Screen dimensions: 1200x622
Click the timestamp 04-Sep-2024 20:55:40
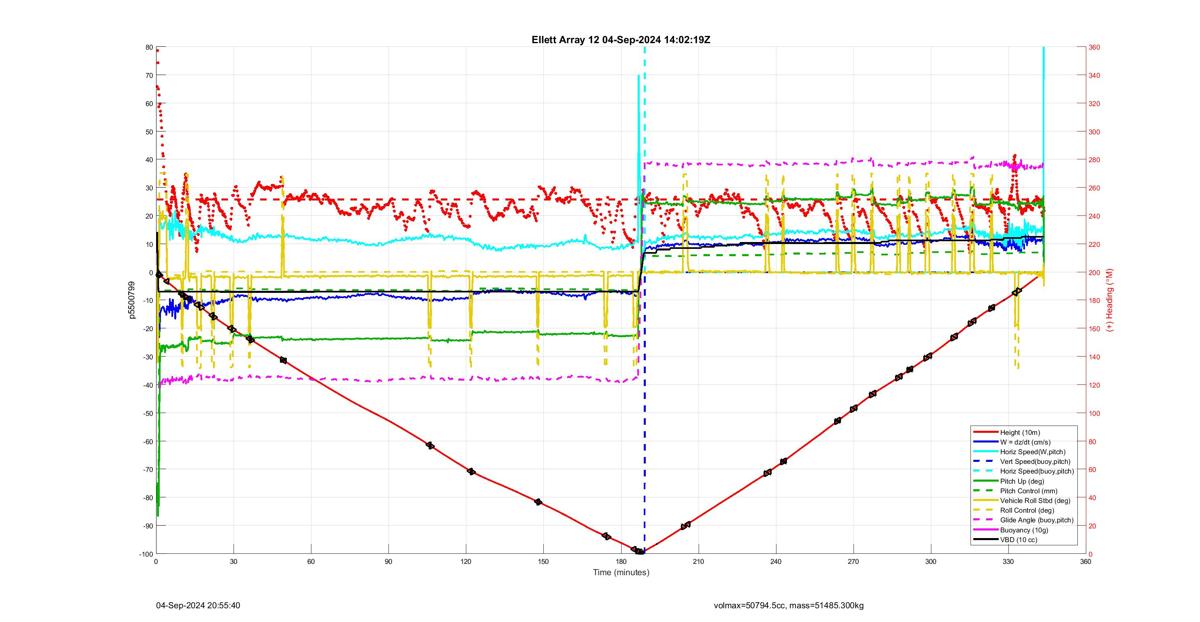pos(198,605)
